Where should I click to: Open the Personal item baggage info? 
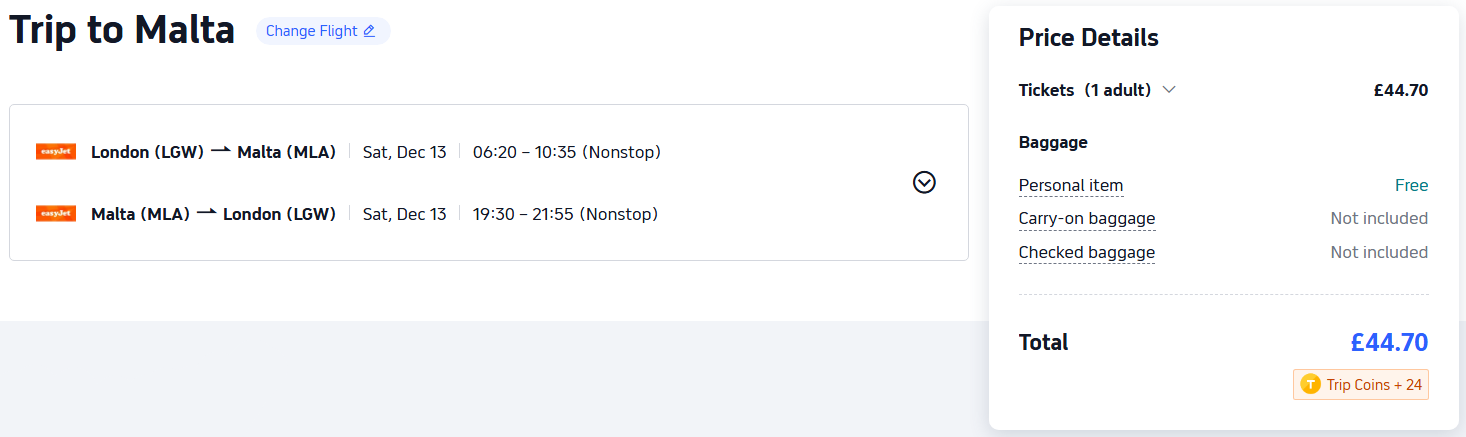point(1070,186)
